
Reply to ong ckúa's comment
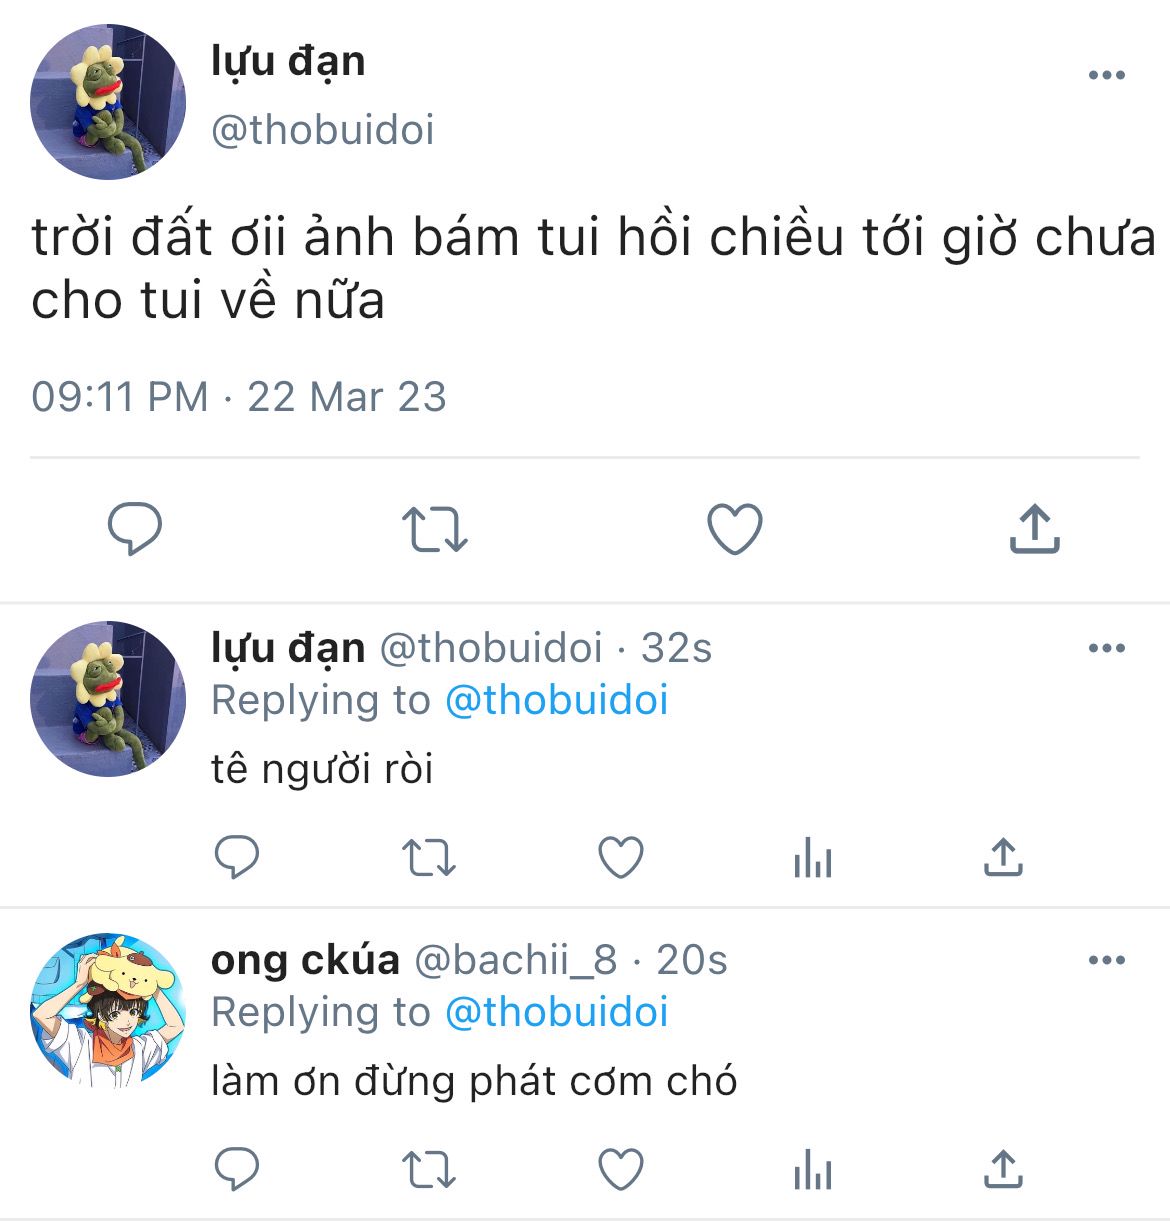(237, 1169)
